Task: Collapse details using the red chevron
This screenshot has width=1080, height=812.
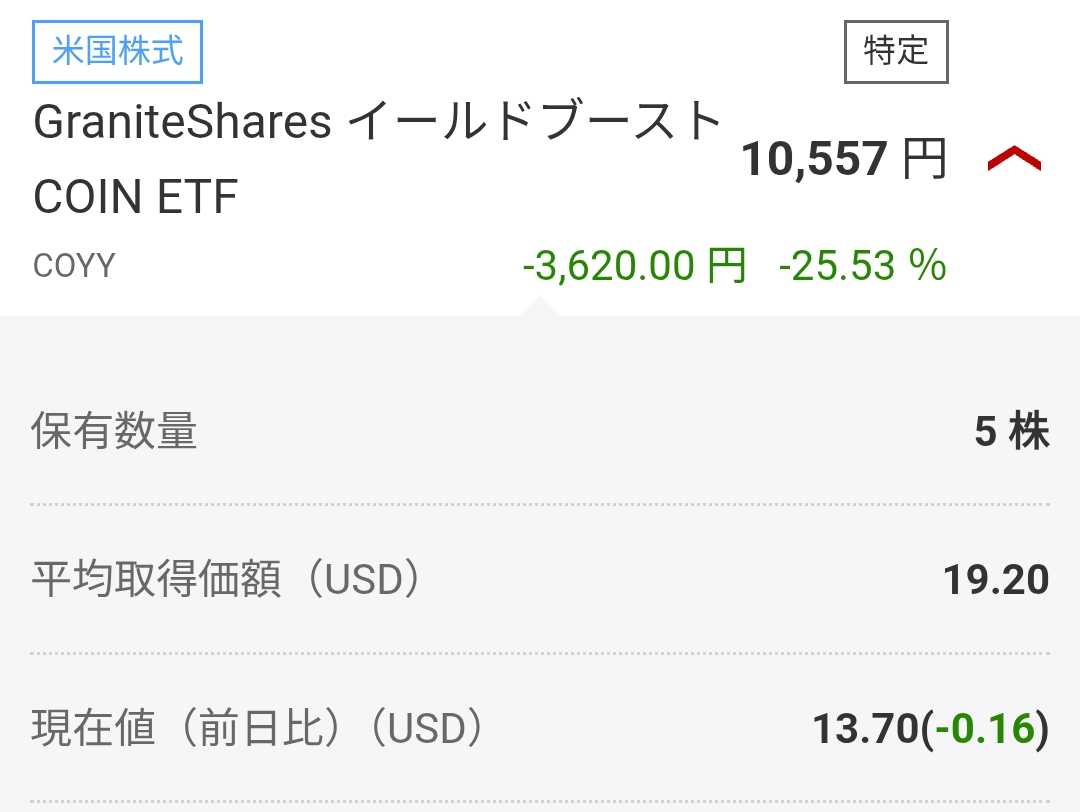Action: click(1014, 159)
